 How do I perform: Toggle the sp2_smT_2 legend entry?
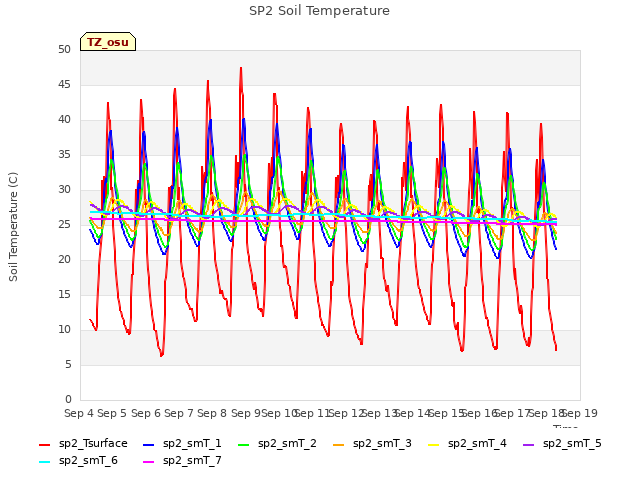[x=277, y=444]
